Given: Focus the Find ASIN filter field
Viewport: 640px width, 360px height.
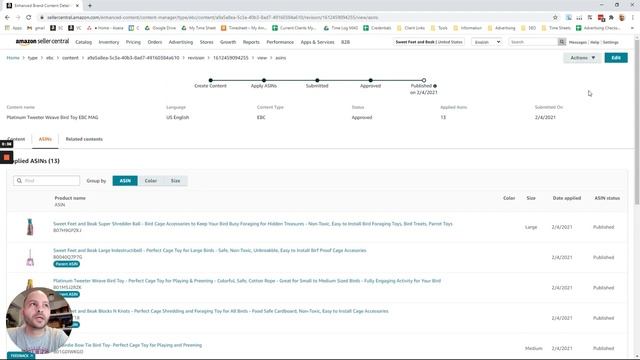Looking at the screenshot, I should [x=47, y=180].
